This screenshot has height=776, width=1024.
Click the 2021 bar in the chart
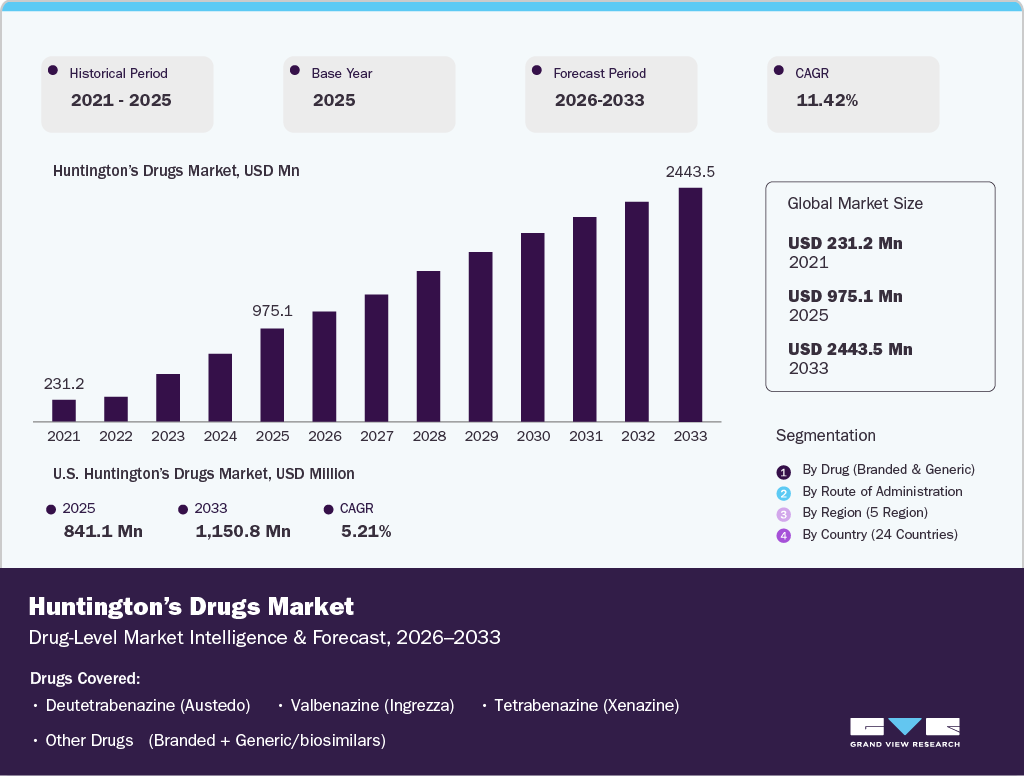click(64, 410)
